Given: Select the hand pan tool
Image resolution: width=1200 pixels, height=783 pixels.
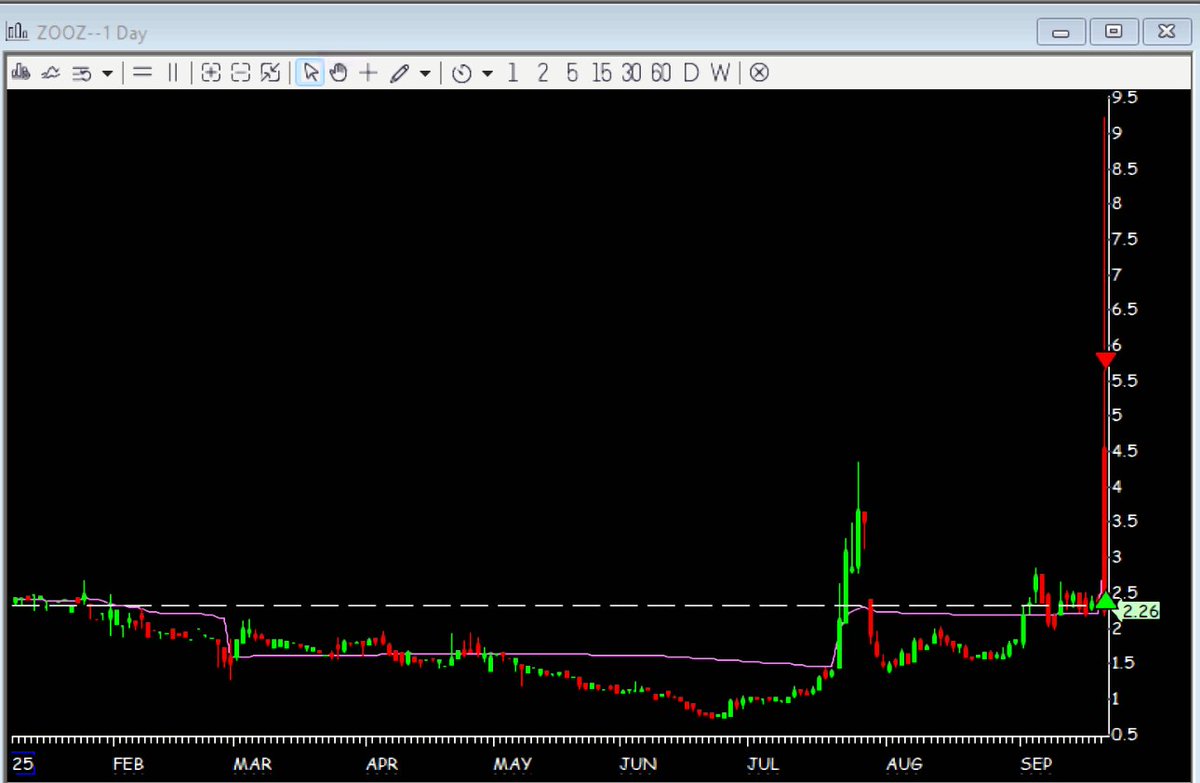Looking at the screenshot, I should pyautogui.click(x=339, y=73).
